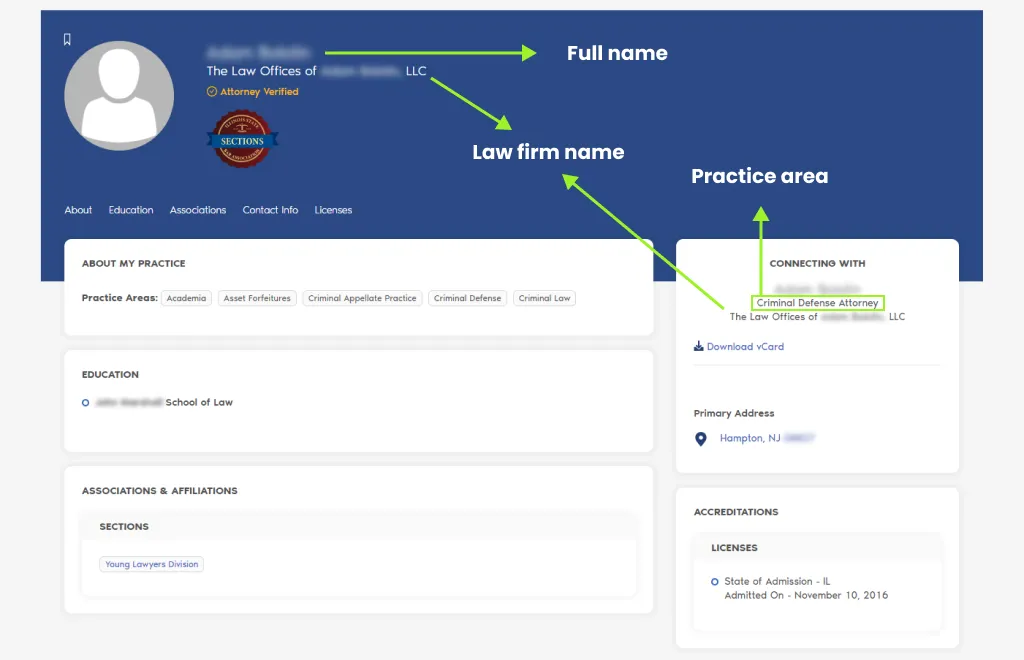Screen dimensions: 1024x660
Task: Select the Academia practice area chip
Action: coord(186,298)
